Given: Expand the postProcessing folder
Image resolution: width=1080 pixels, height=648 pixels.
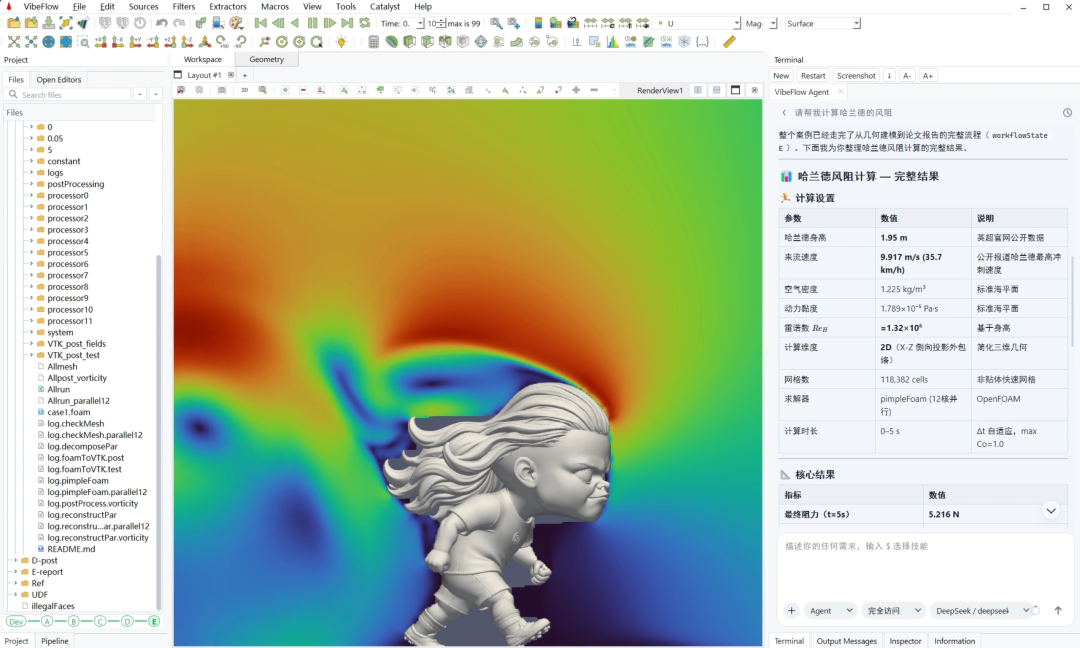Looking at the screenshot, I should (x=31, y=184).
